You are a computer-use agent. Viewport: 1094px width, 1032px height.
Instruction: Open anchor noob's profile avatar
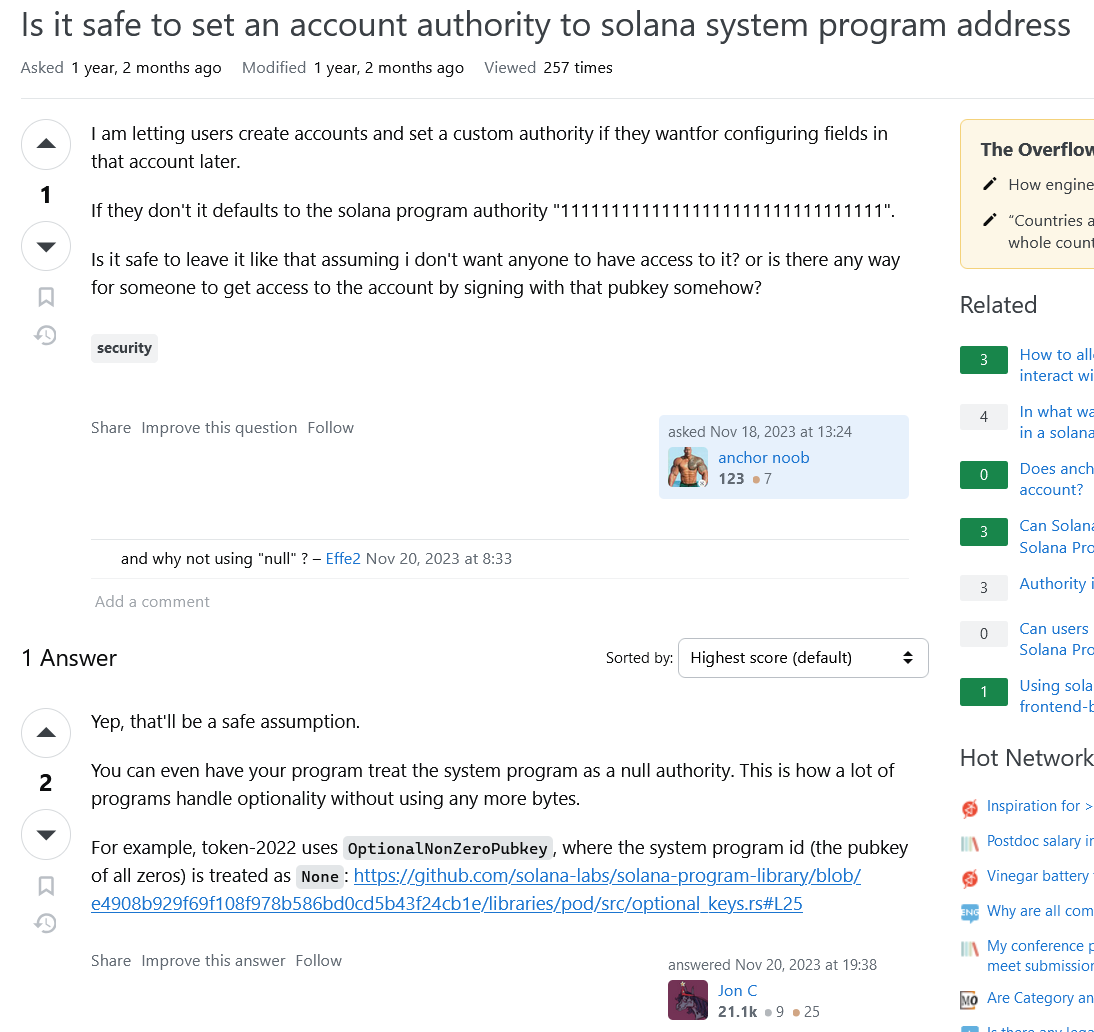(x=688, y=467)
